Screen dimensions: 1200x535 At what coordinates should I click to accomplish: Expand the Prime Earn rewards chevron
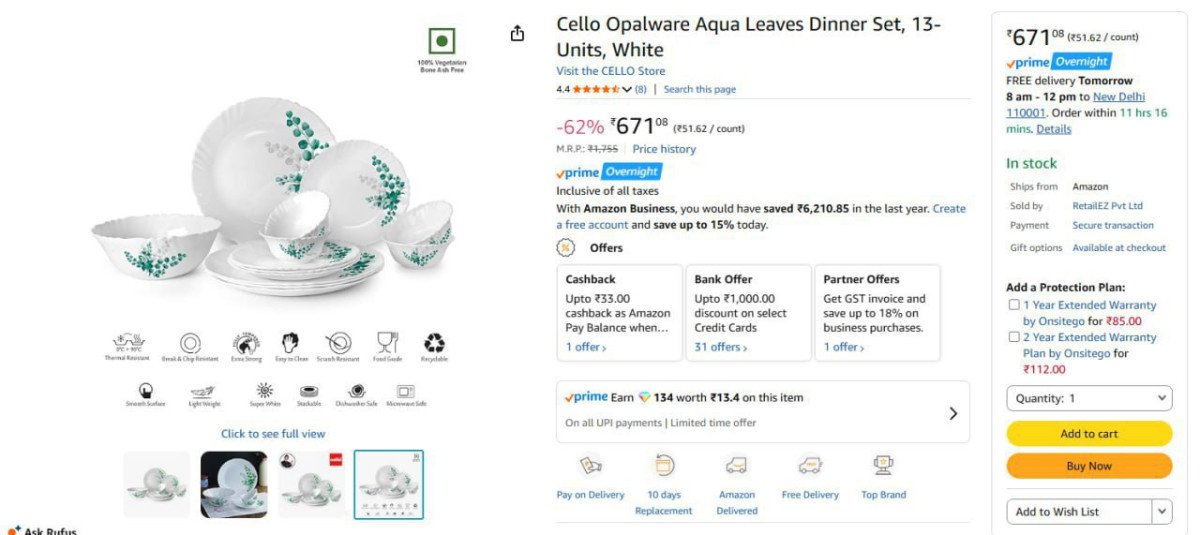click(953, 413)
